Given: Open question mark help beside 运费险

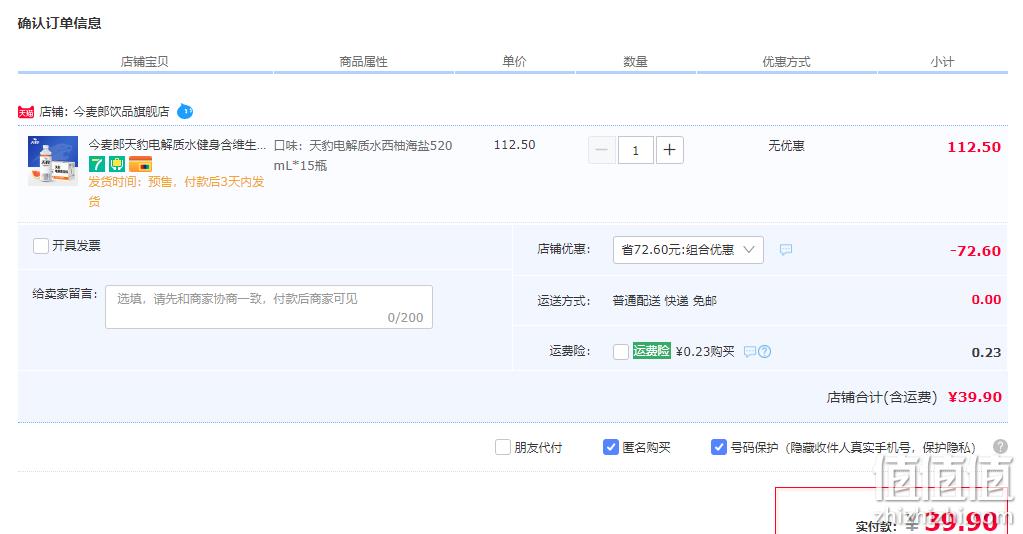Looking at the screenshot, I should click(x=765, y=352).
